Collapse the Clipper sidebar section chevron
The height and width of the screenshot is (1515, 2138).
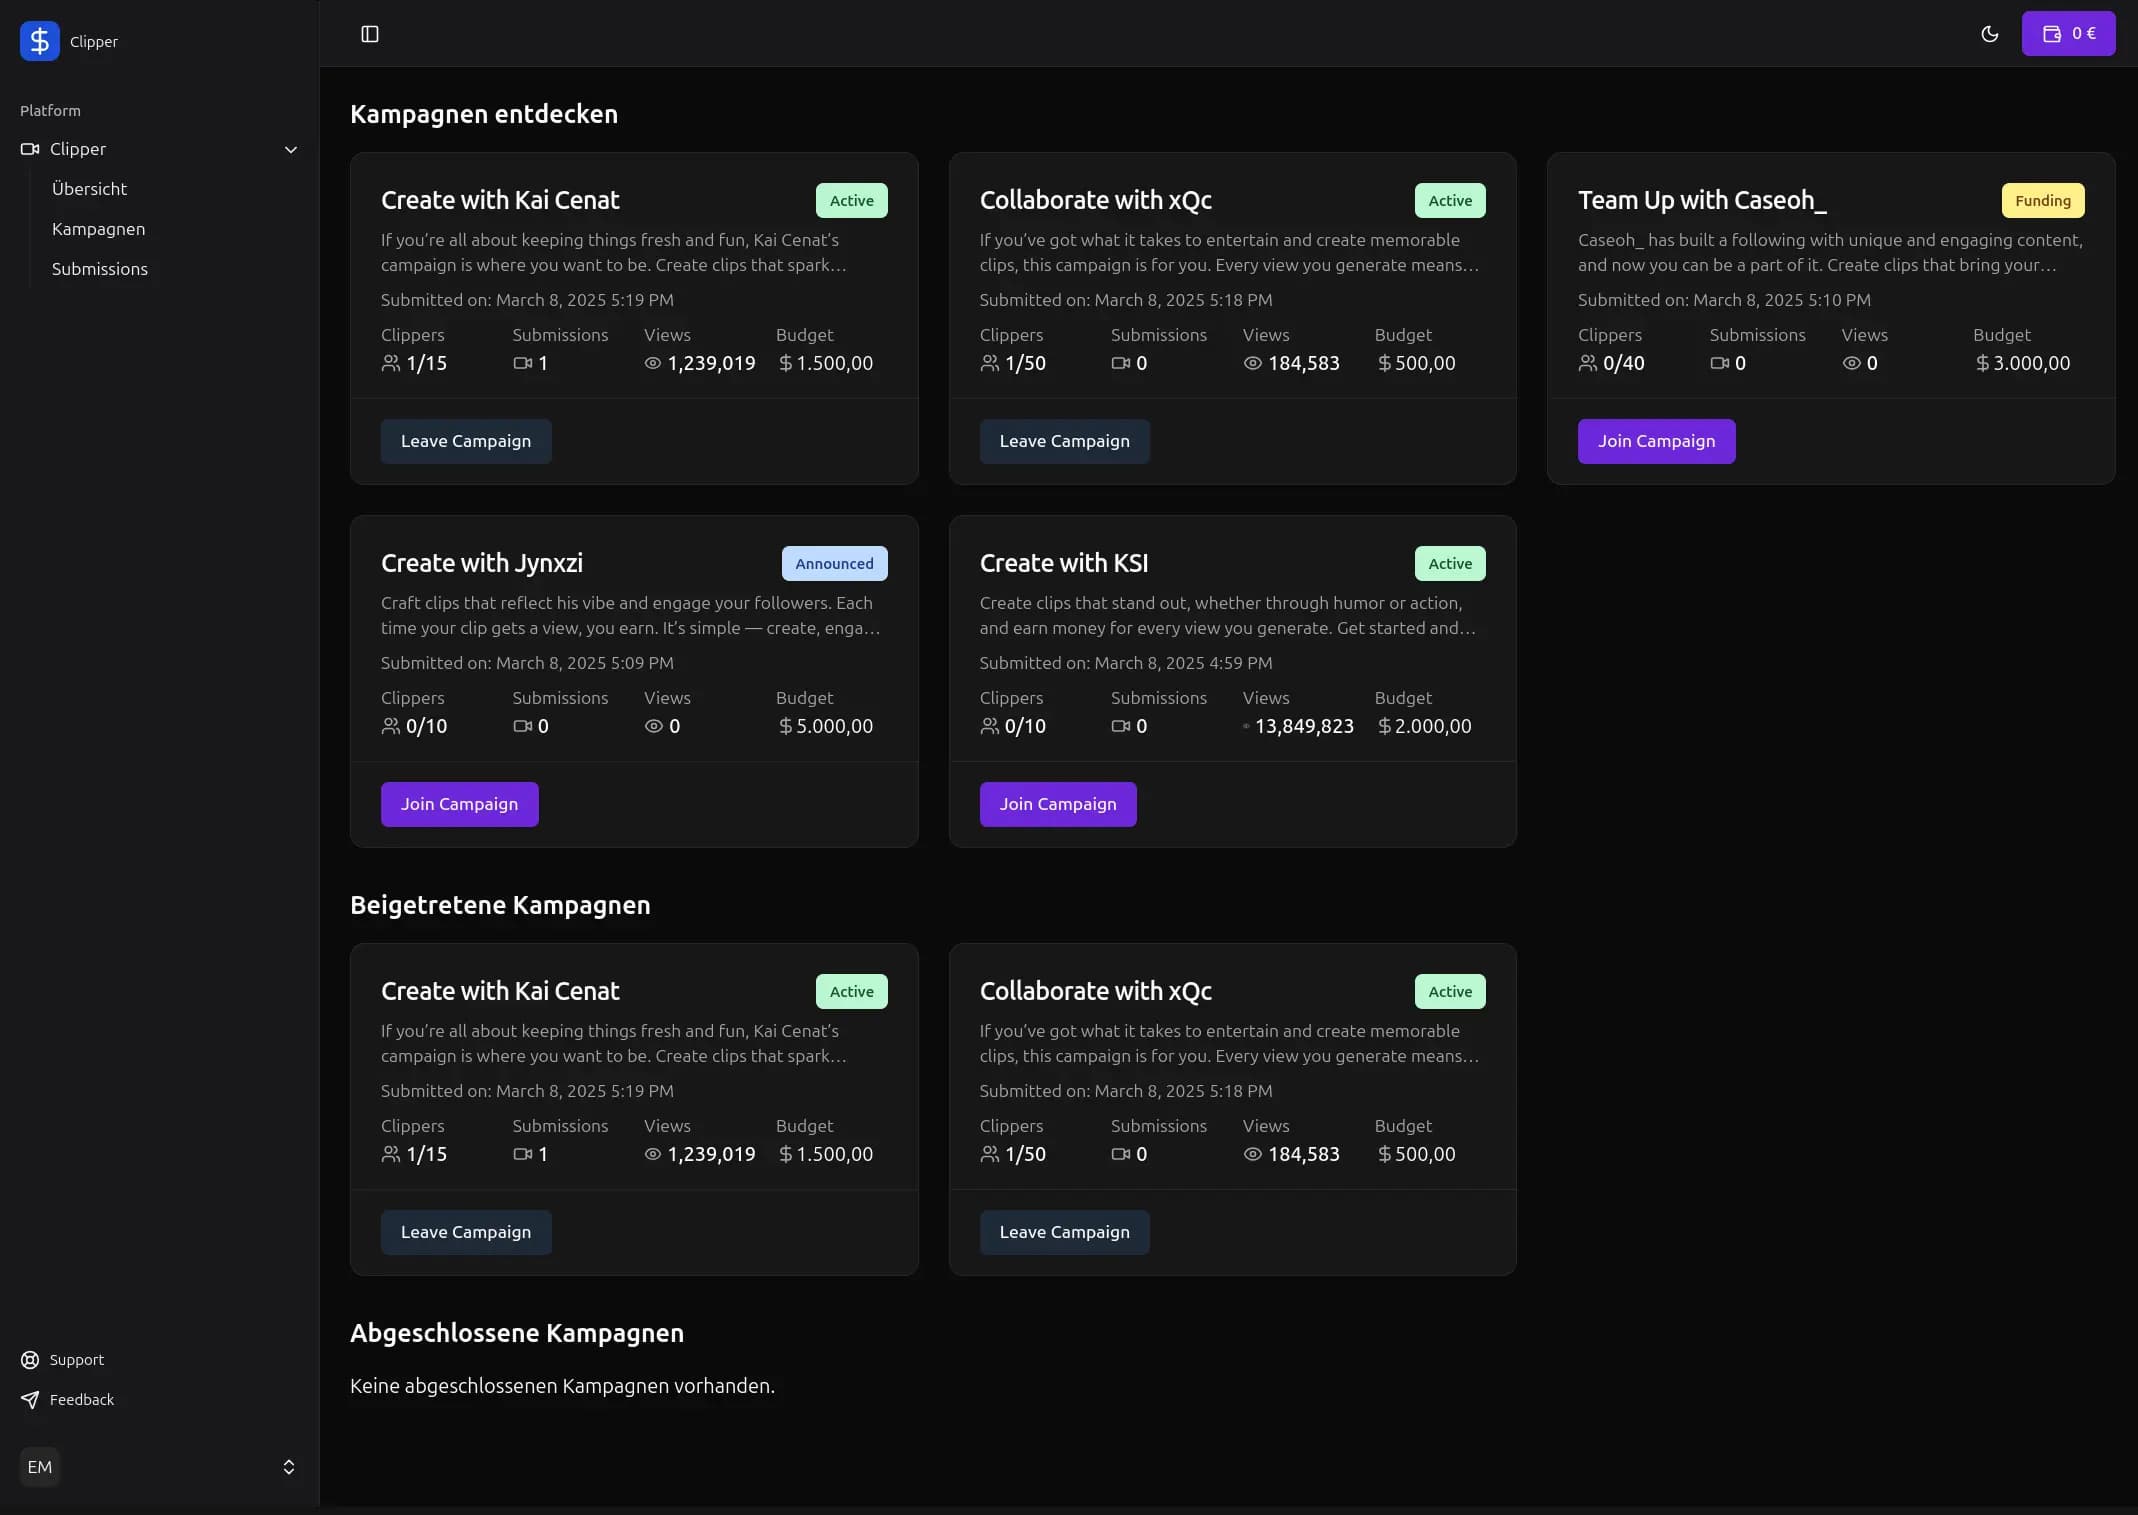(291, 150)
